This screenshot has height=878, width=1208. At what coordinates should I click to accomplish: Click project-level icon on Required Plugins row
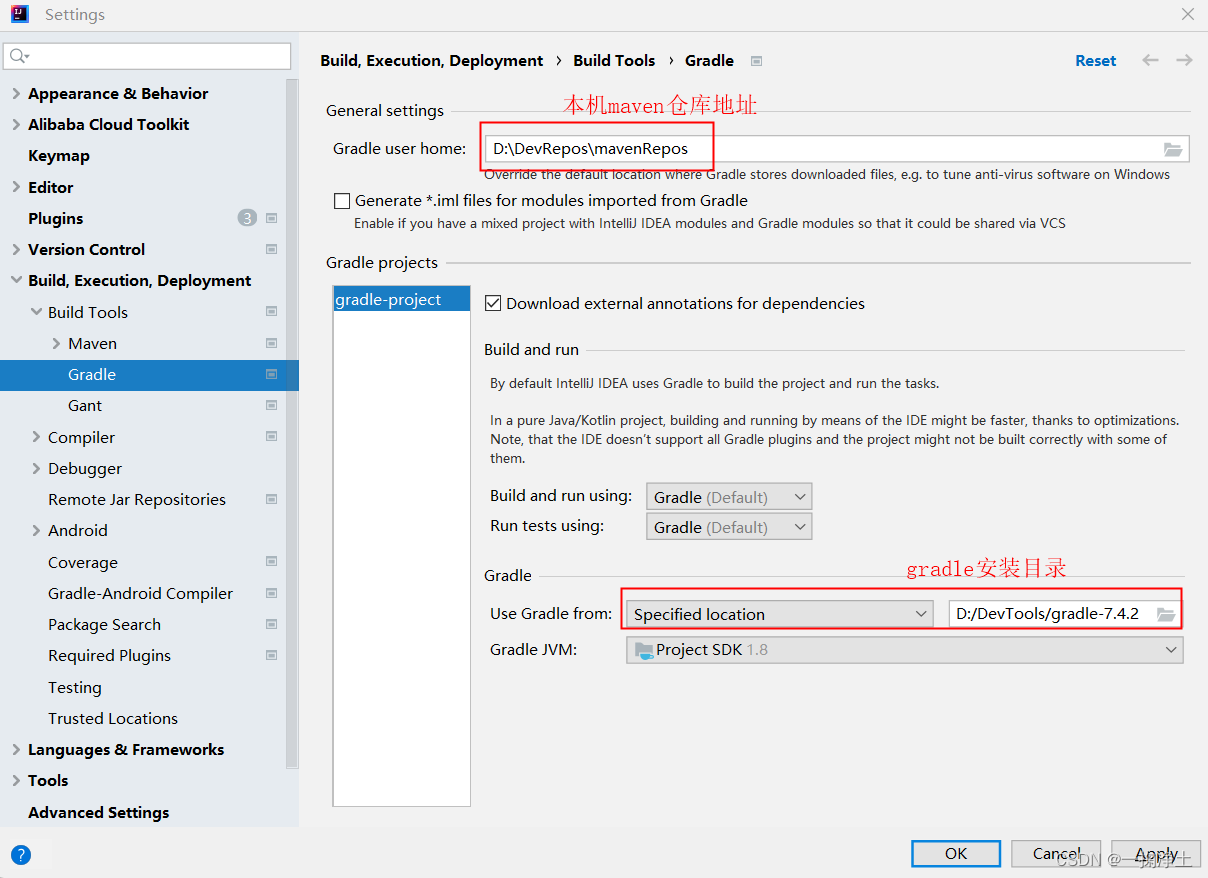[271, 655]
